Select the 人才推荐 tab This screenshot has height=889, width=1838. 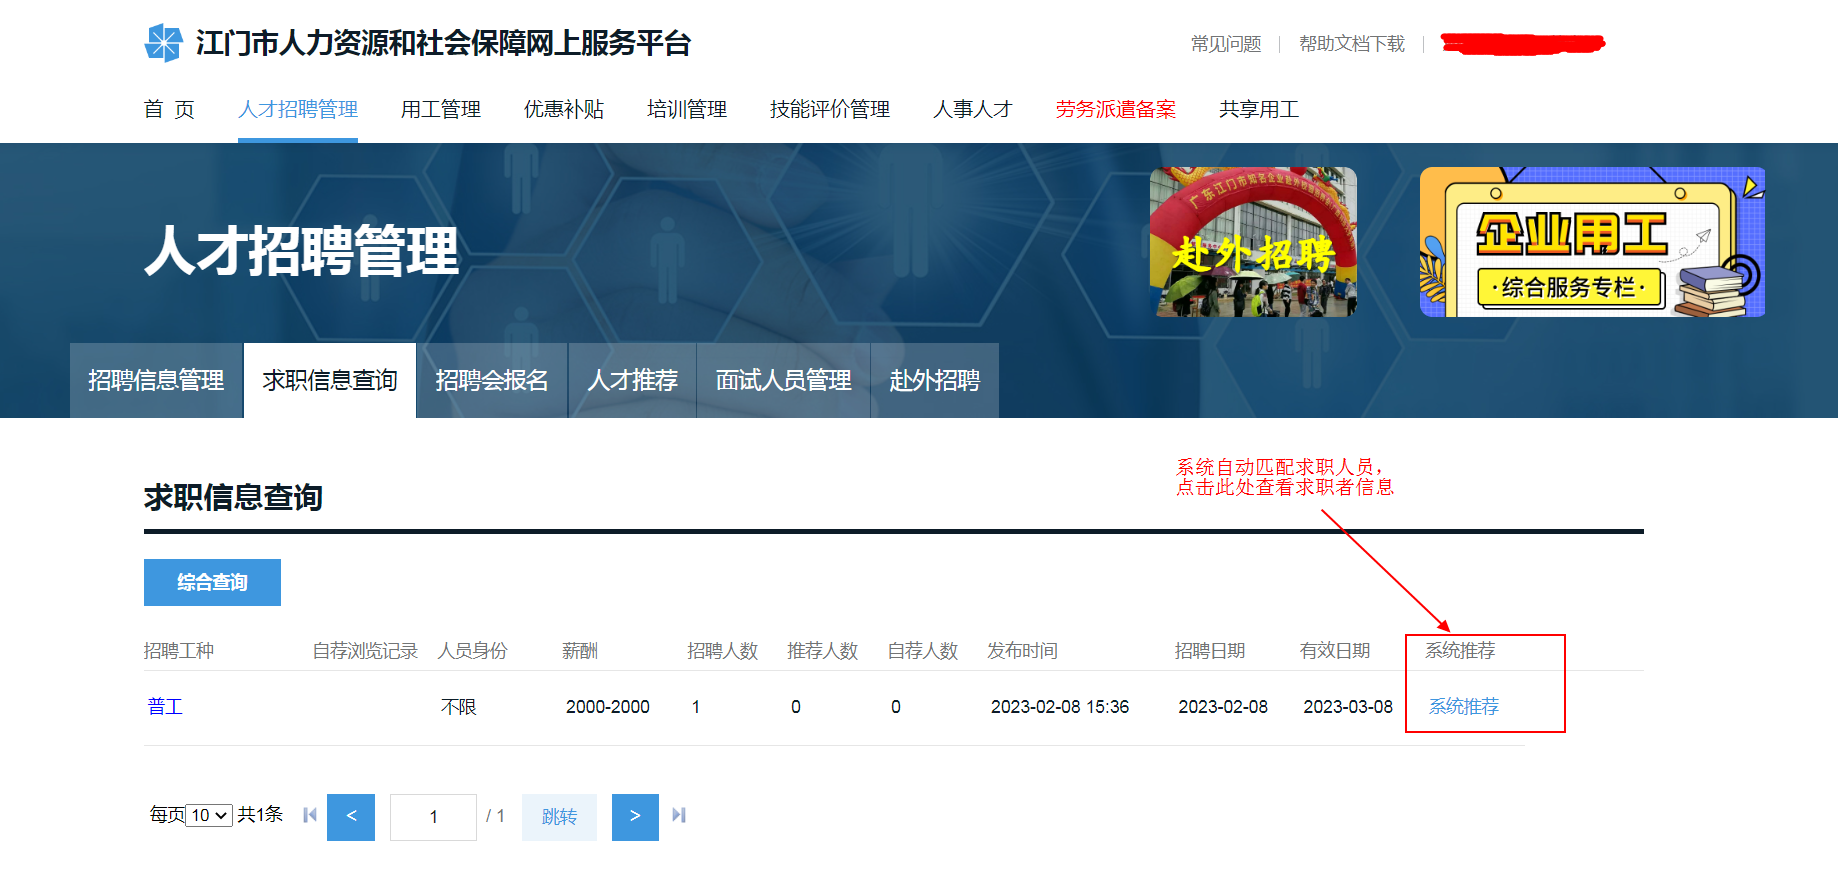[632, 380]
